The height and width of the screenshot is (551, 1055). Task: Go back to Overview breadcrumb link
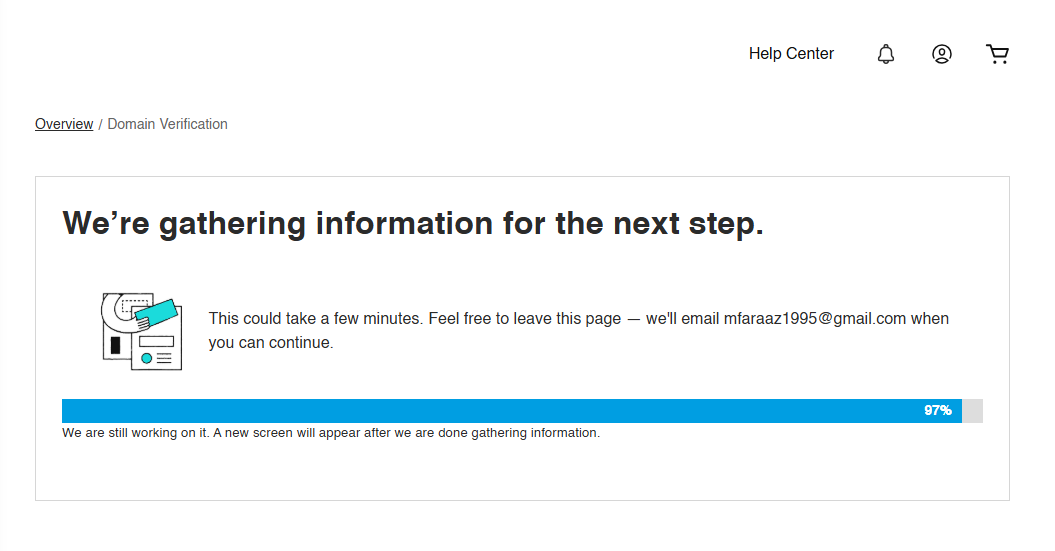(64, 124)
